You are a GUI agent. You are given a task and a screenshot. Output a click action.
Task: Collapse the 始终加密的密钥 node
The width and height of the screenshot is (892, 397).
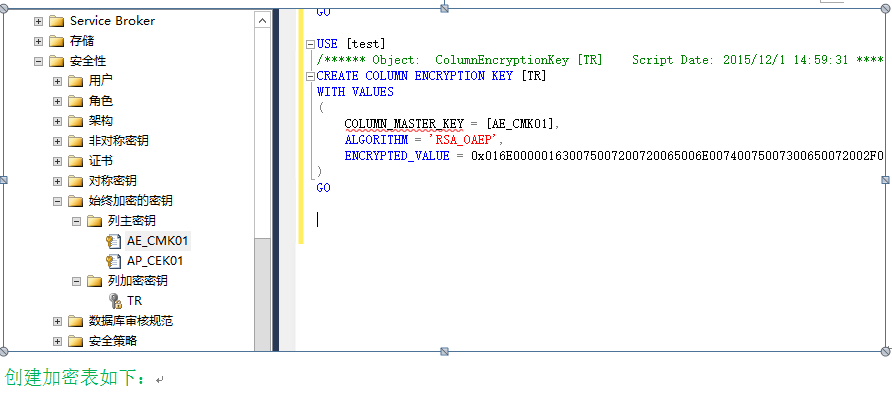57,201
